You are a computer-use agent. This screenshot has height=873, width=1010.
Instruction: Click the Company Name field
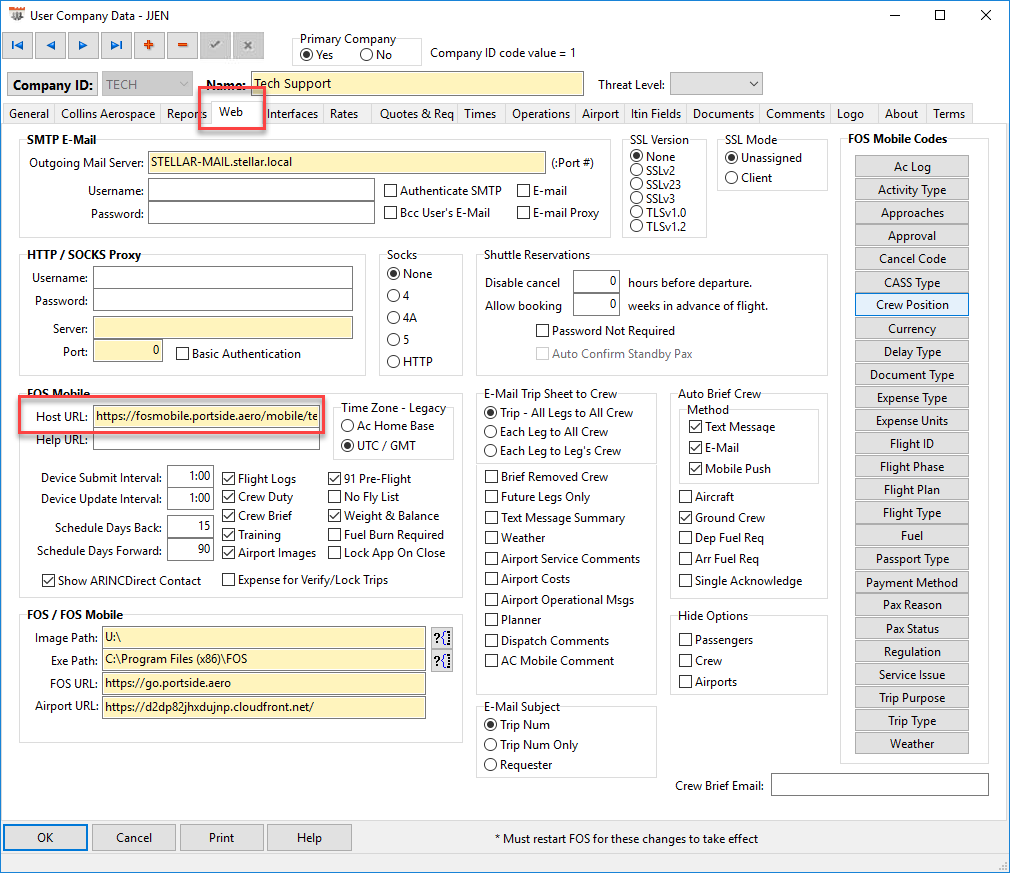point(417,84)
